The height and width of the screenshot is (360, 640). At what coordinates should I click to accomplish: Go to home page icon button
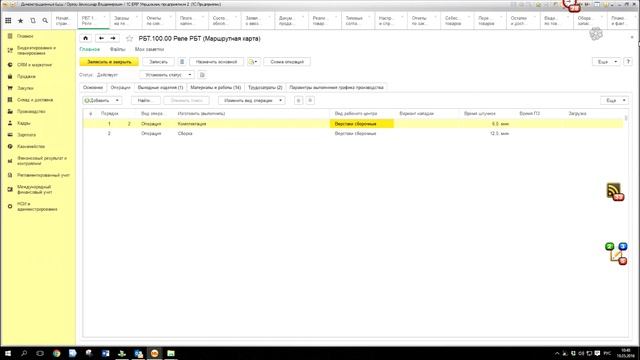click(85, 38)
